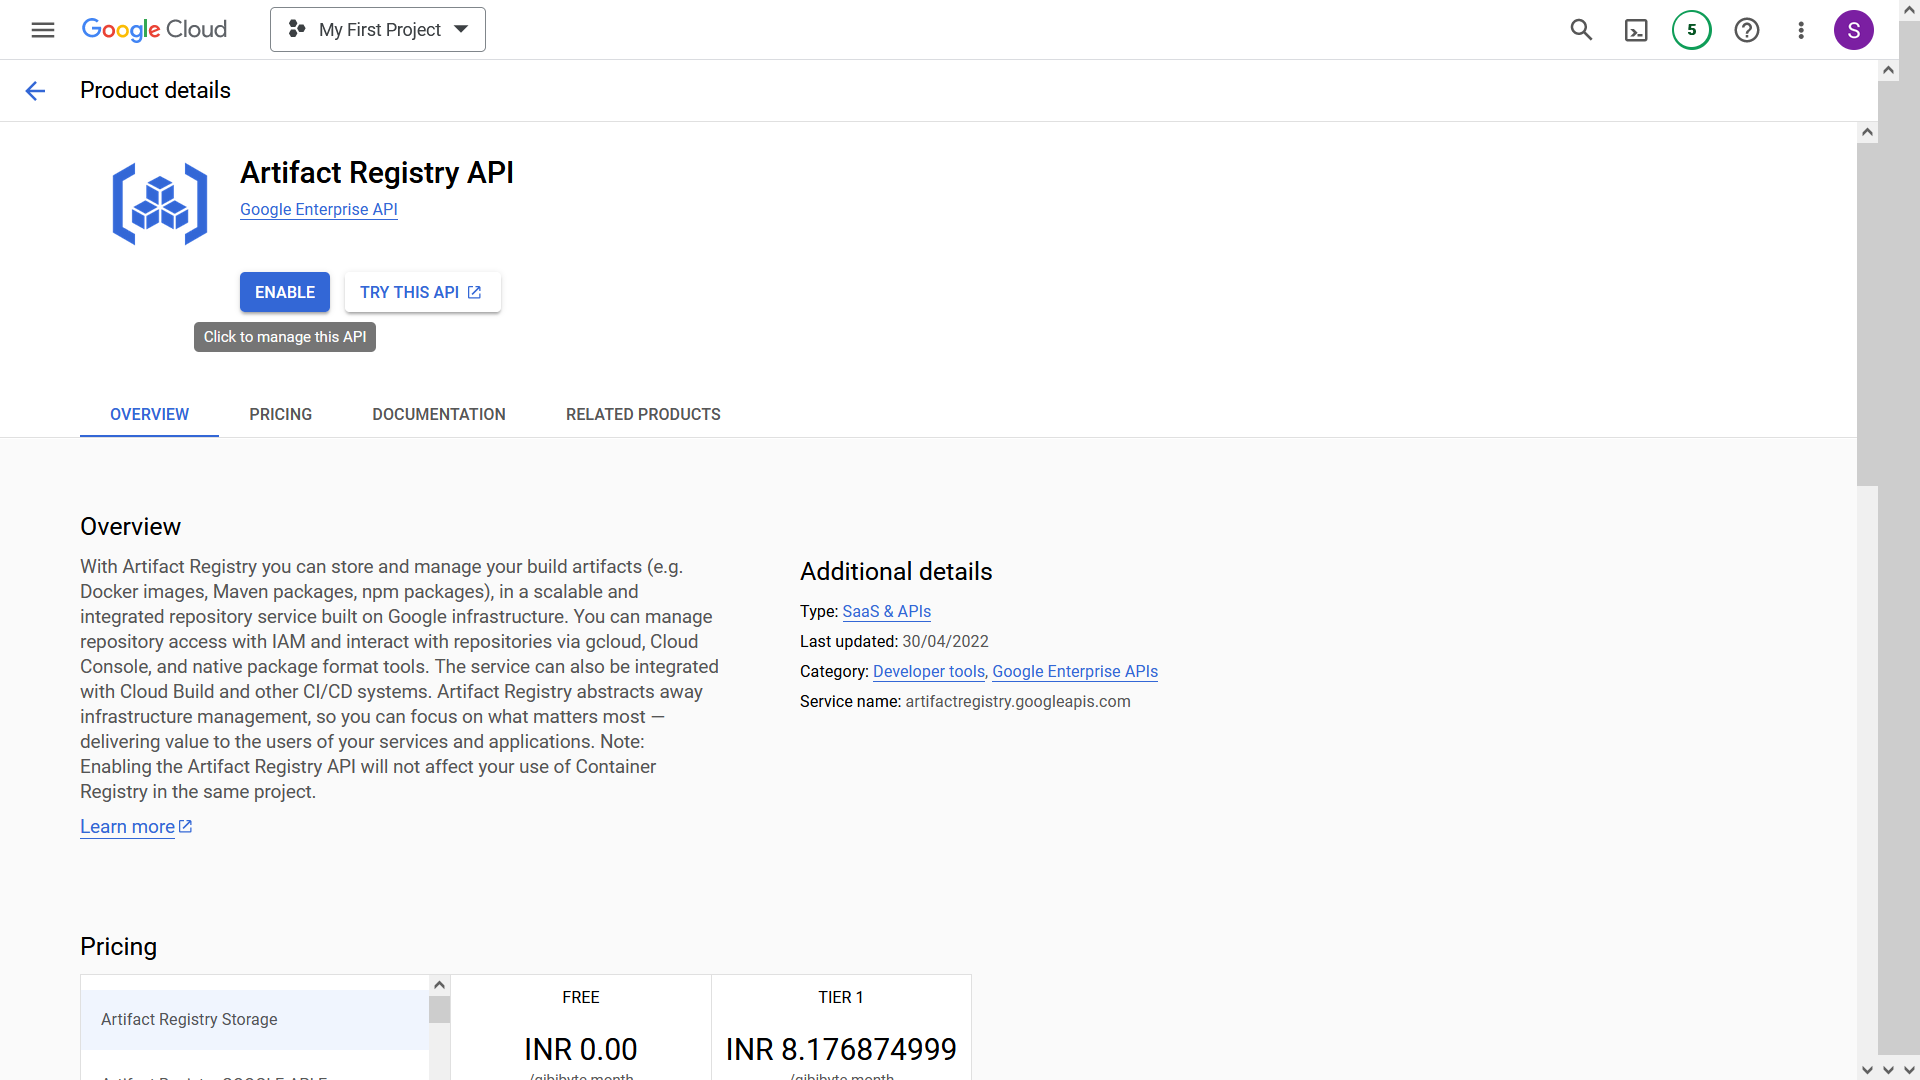Click the pricing list scroll-up arrow
Screen dimensions: 1920x1080
click(x=439, y=985)
